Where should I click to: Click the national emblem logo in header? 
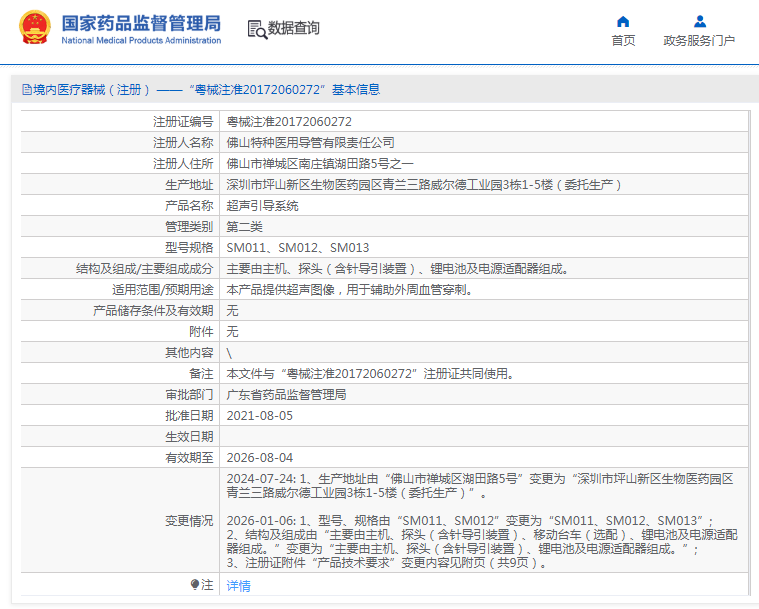pos(35,29)
